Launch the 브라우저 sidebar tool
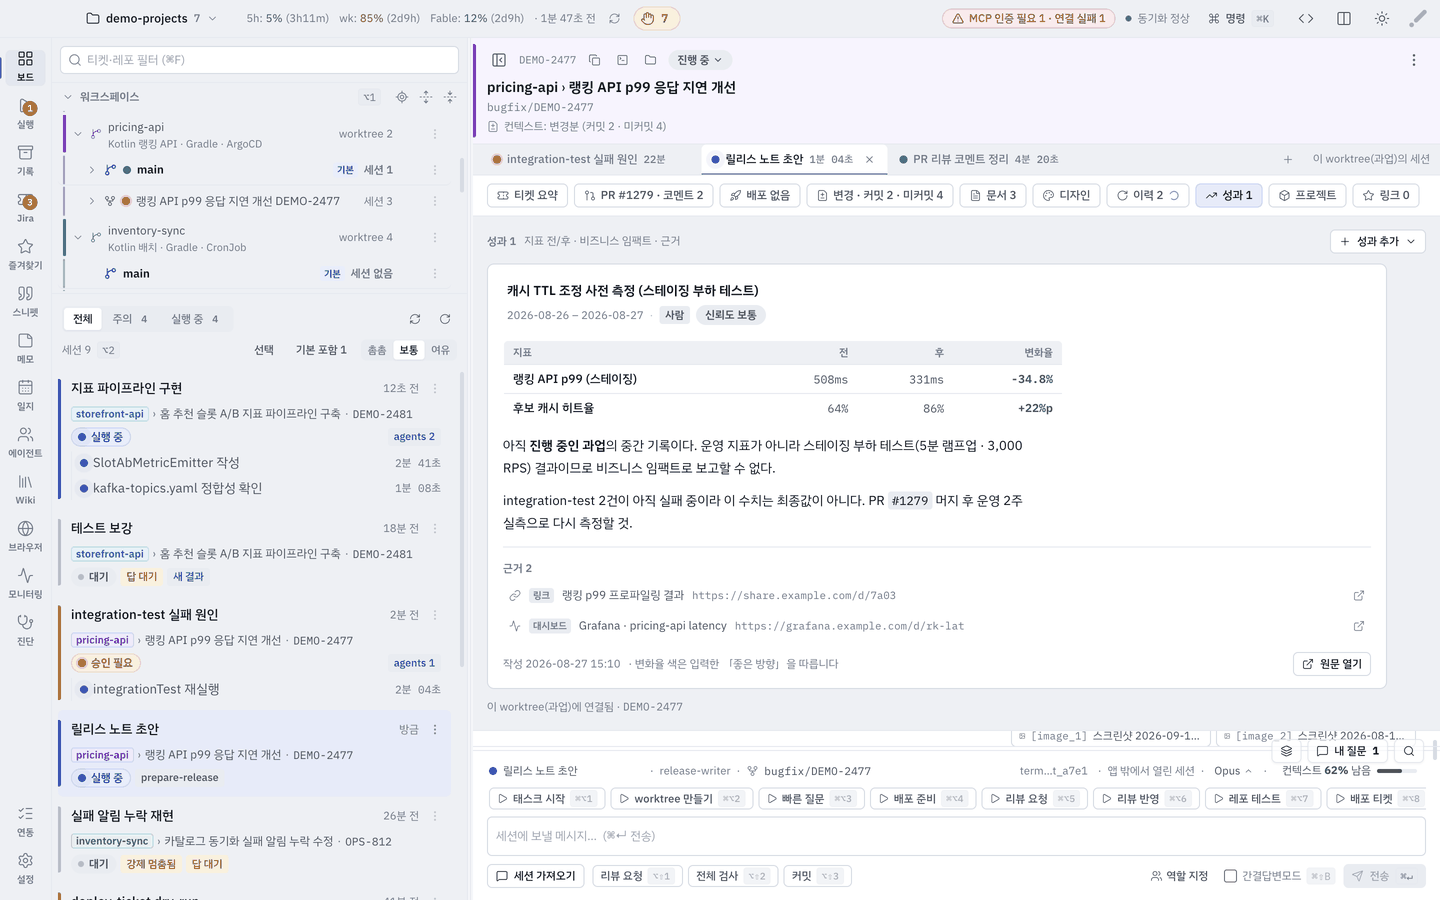 click(25, 537)
